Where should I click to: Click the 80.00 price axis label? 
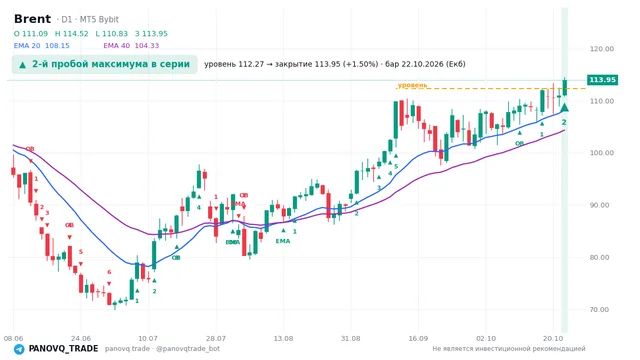pyautogui.click(x=599, y=258)
